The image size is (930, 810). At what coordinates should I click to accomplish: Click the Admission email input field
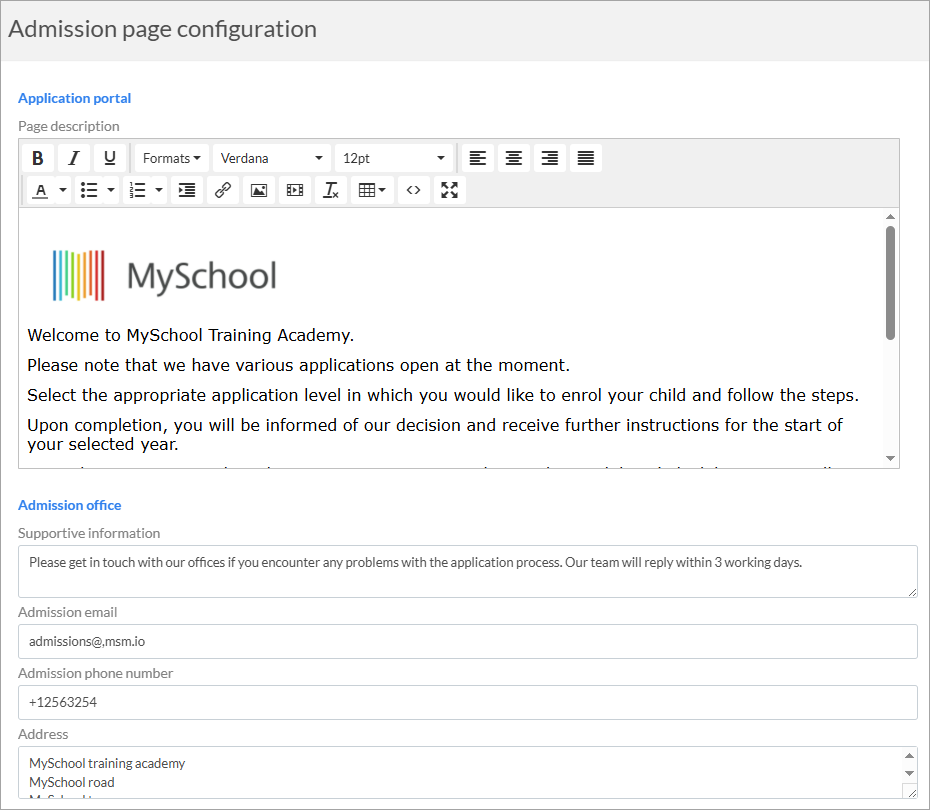click(467, 641)
